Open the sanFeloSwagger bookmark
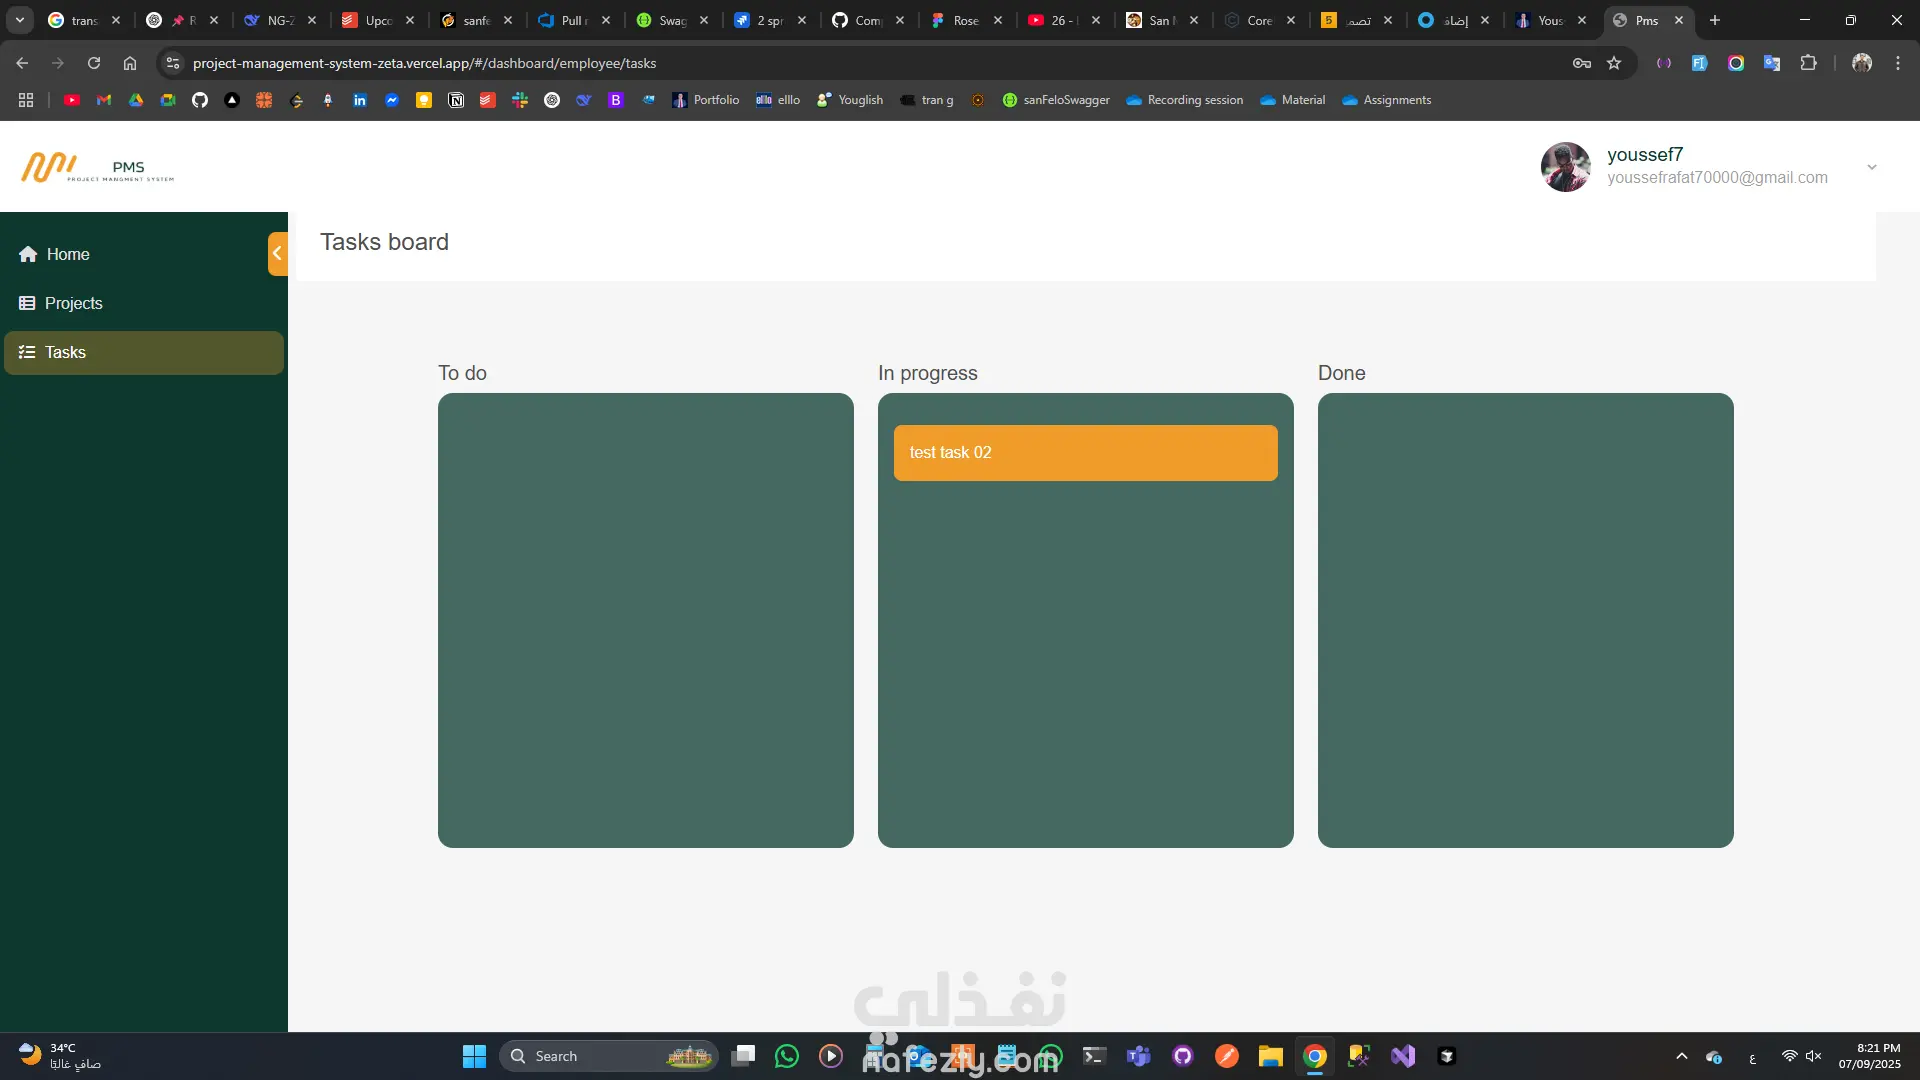Image resolution: width=1920 pixels, height=1080 pixels. (x=1056, y=100)
